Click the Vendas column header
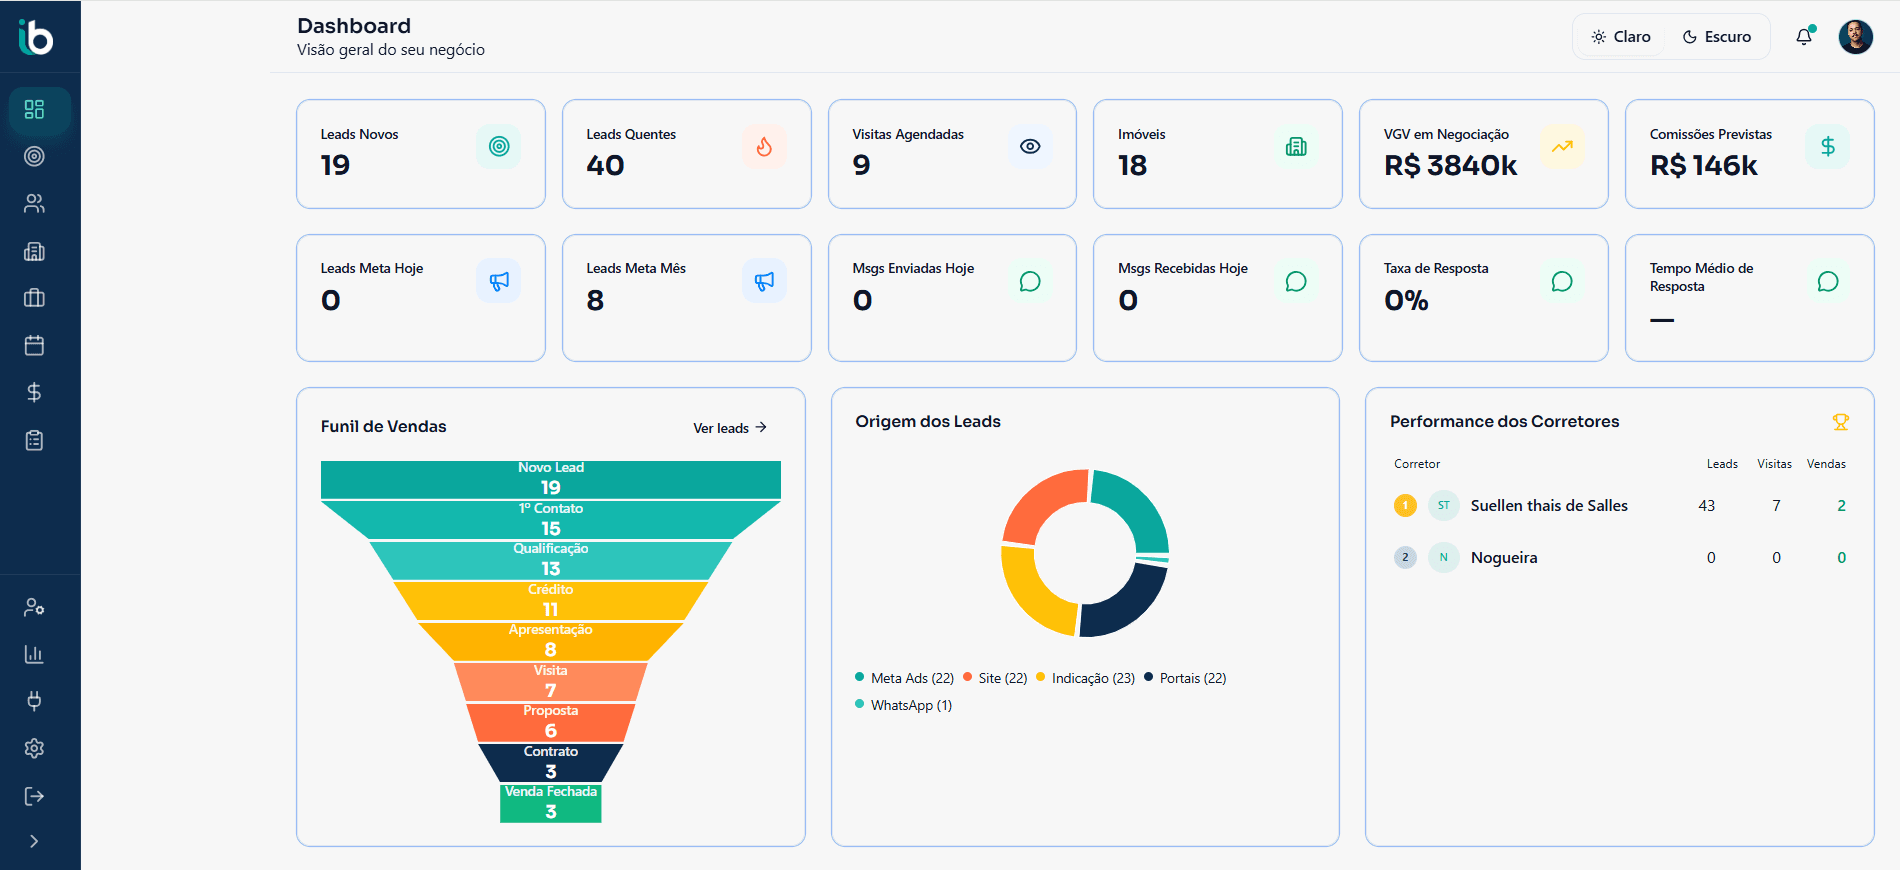The width and height of the screenshot is (1900, 870). click(1826, 464)
